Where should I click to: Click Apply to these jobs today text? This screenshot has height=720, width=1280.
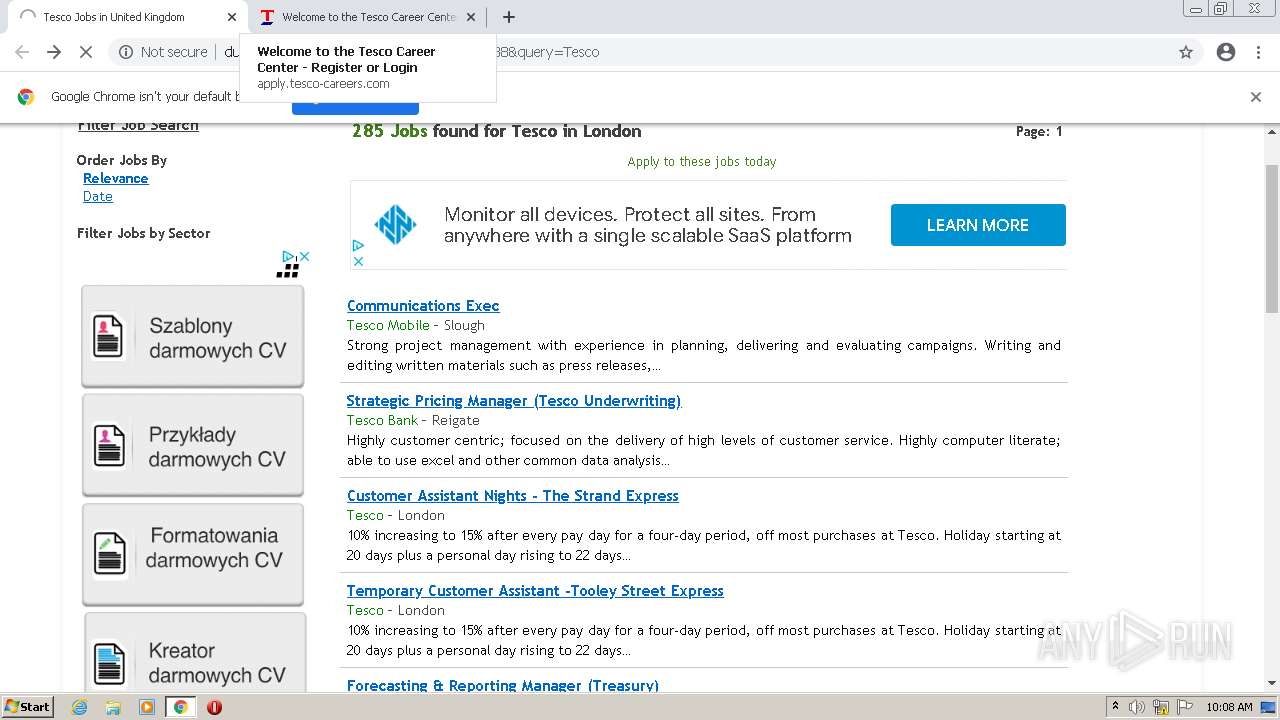coord(702,161)
